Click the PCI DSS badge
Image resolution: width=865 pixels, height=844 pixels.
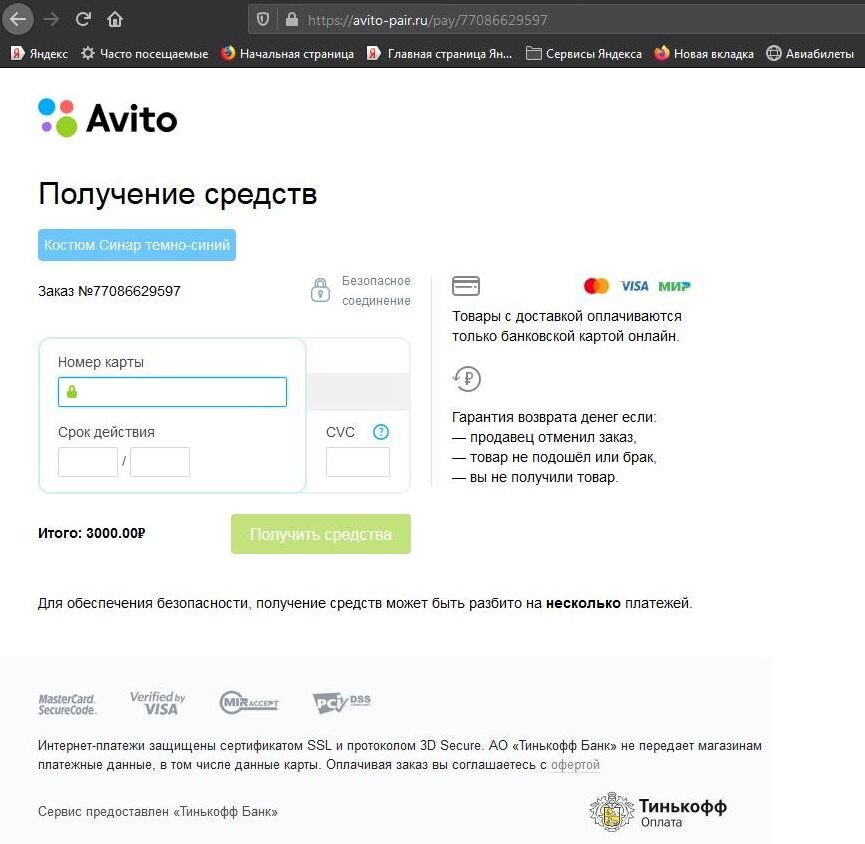[x=341, y=702]
